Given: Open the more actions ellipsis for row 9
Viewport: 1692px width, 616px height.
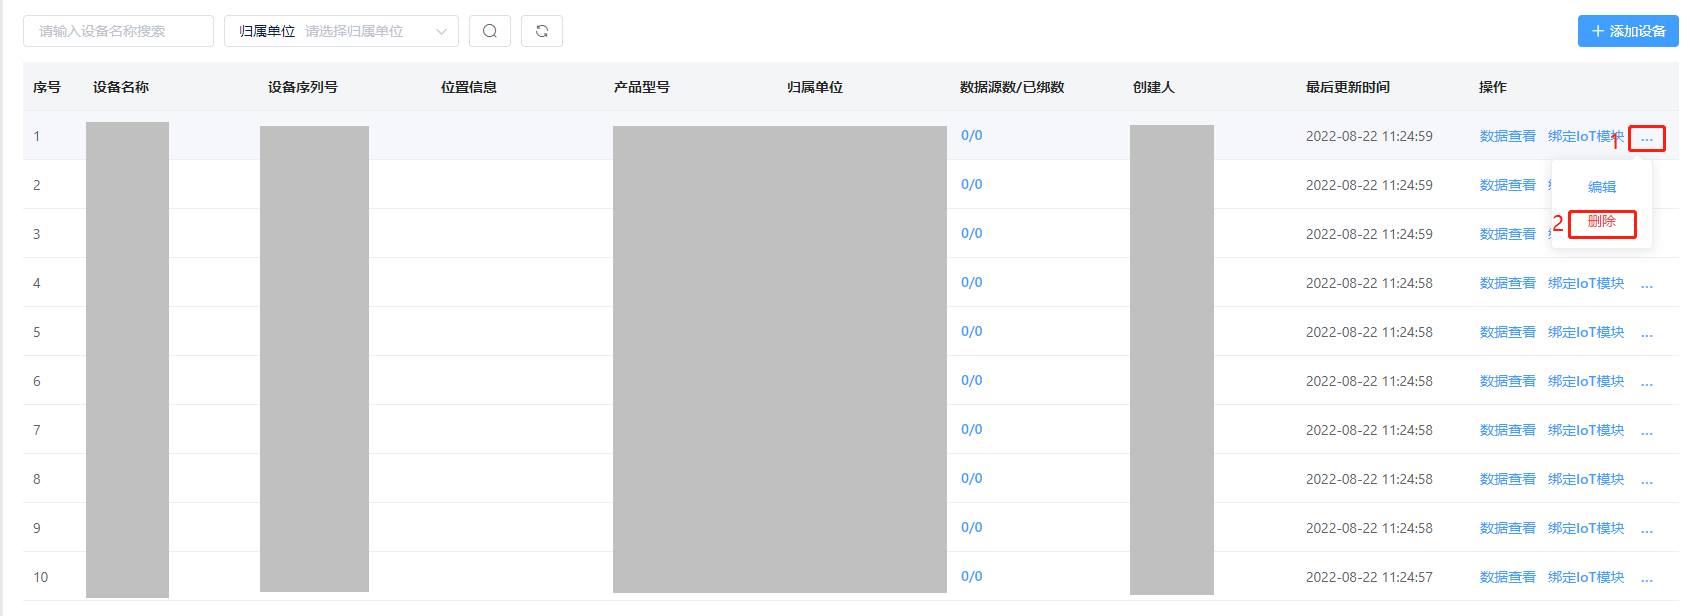Looking at the screenshot, I should pyautogui.click(x=1647, y=530).
